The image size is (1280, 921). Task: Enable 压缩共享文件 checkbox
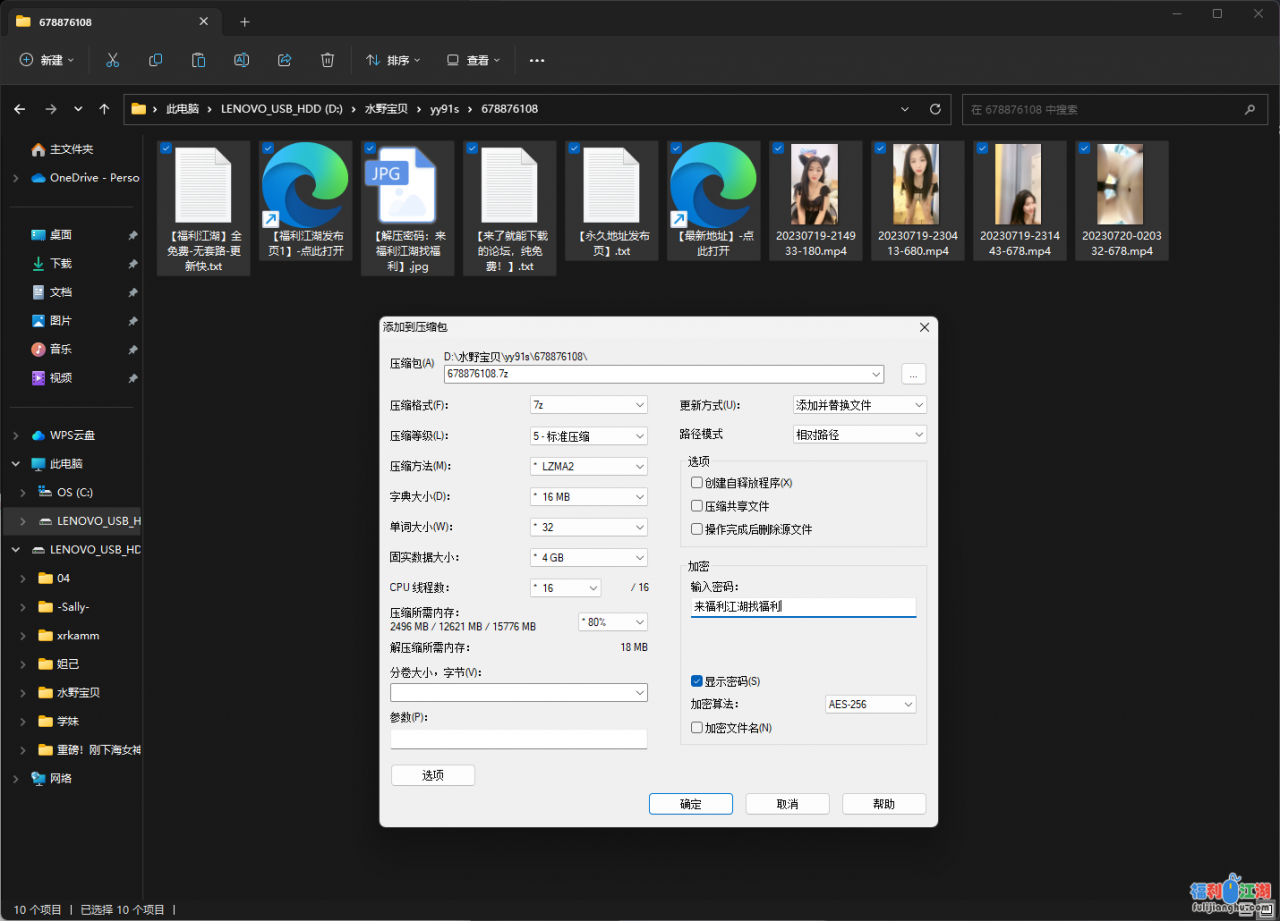pyautogui.click(x=697, y=506)
